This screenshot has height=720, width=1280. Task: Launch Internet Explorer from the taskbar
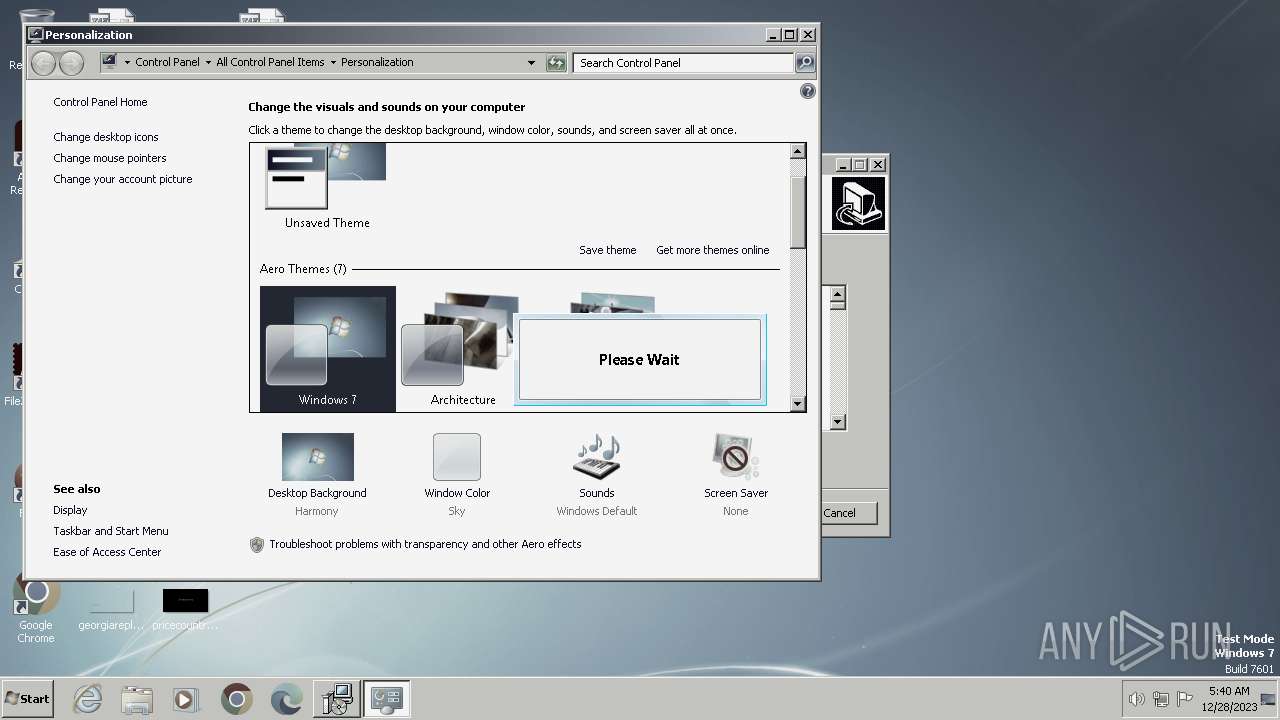(x=88, y=699)
